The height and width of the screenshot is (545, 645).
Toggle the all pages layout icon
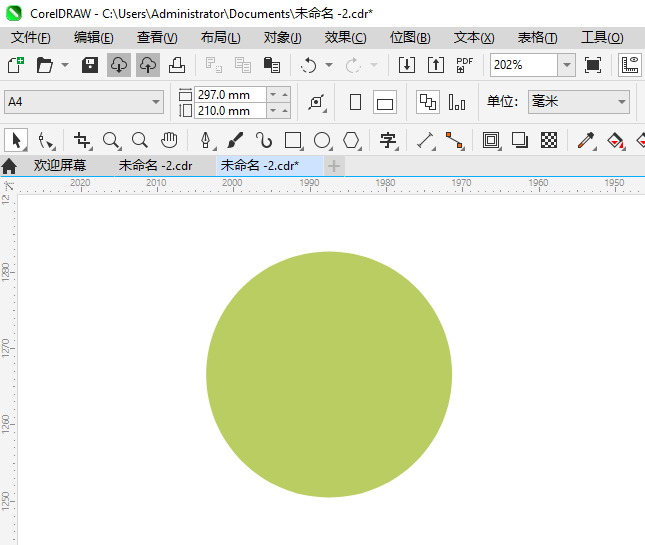pos(428,102)
